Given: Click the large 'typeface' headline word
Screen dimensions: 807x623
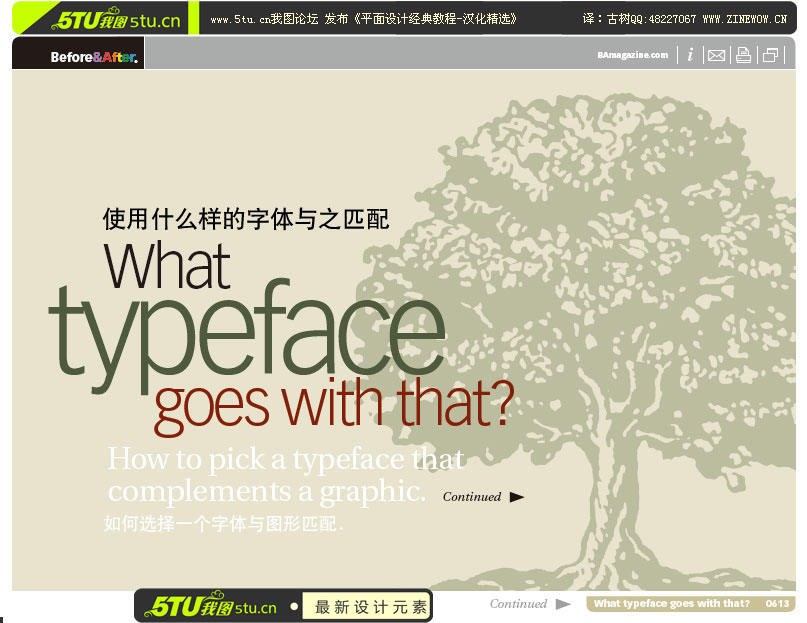Looking at the screenshot, I should tap(247, 335).
